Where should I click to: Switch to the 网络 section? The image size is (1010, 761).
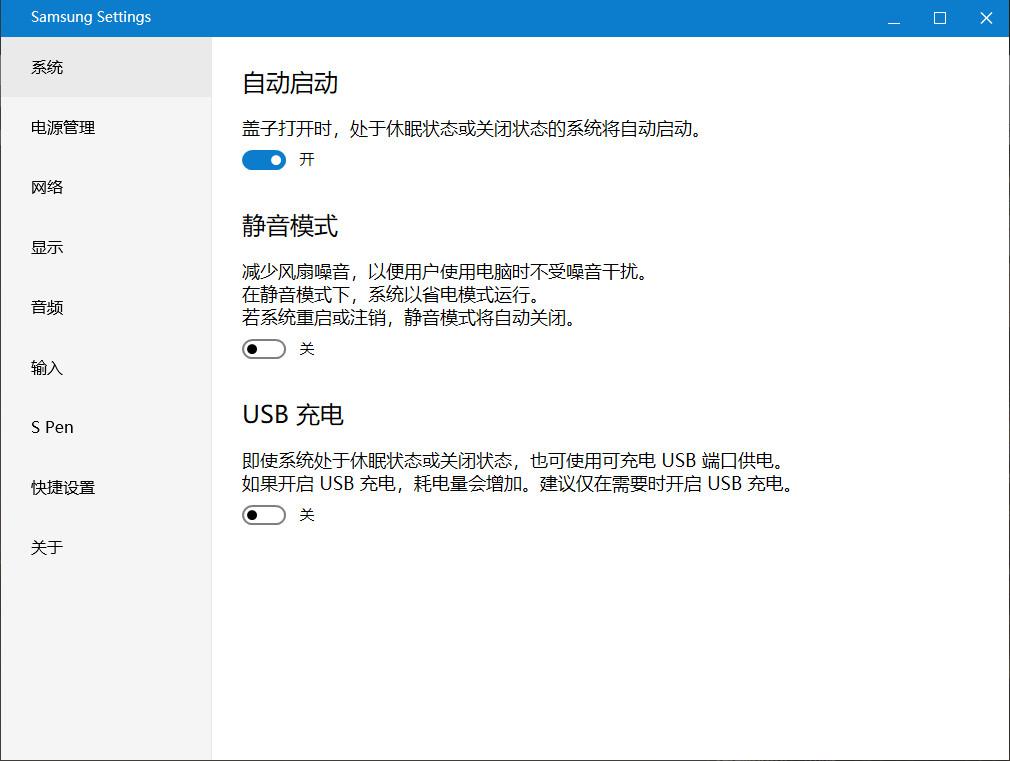point(46,187)
